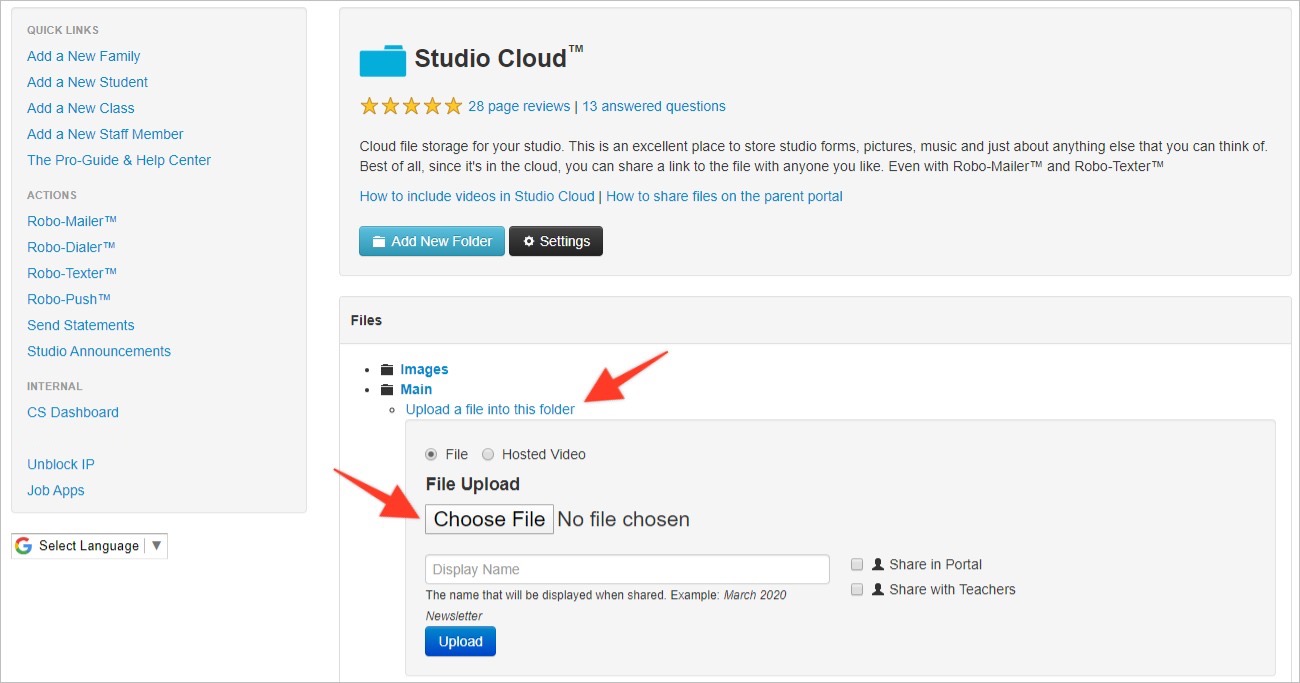Click the Google logo icon
This screenshot has height=683, width=1300.
24,546
